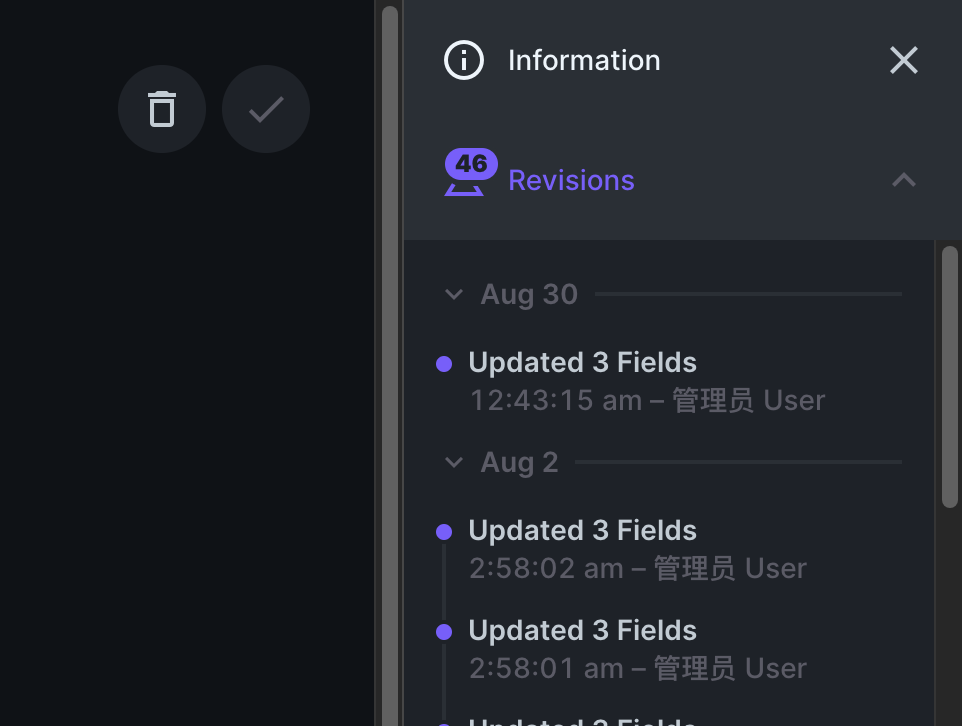
Task: Select the Information header label
Action: (x=584, y=60)
